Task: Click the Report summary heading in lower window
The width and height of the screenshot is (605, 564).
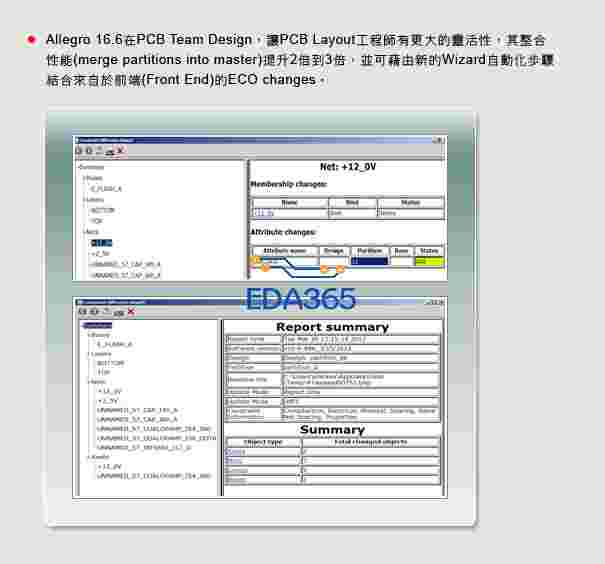Action: point(333,327)
